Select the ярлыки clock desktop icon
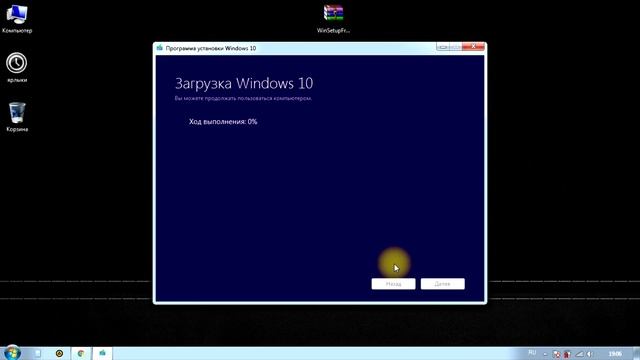The width and height of the screenshot is (640, 360). (x=16, y=67)
